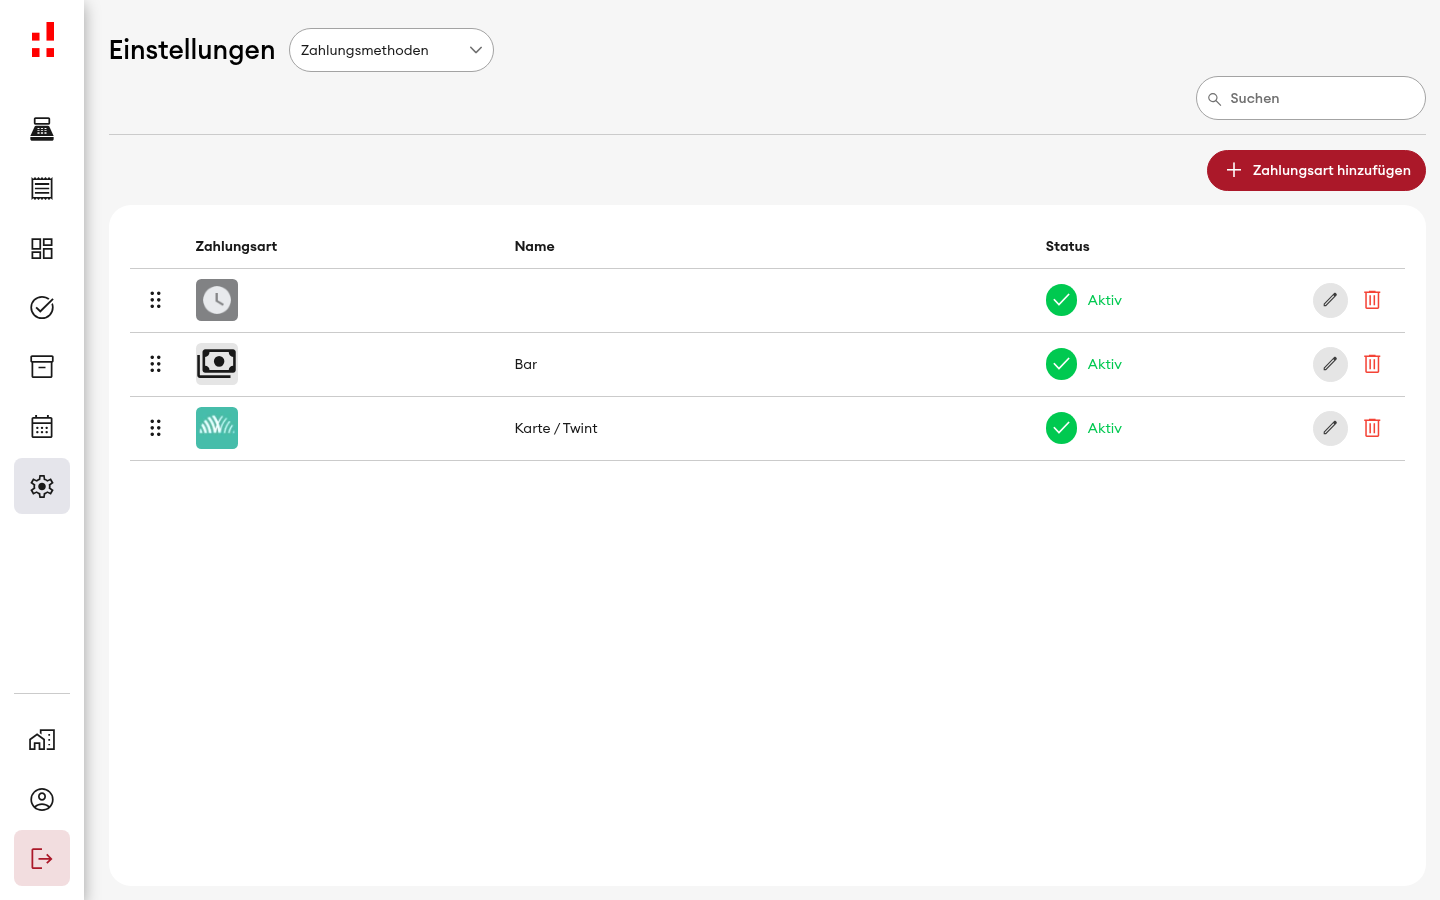Click the green Aktiv status check for Bar

tap(1061, 364)
